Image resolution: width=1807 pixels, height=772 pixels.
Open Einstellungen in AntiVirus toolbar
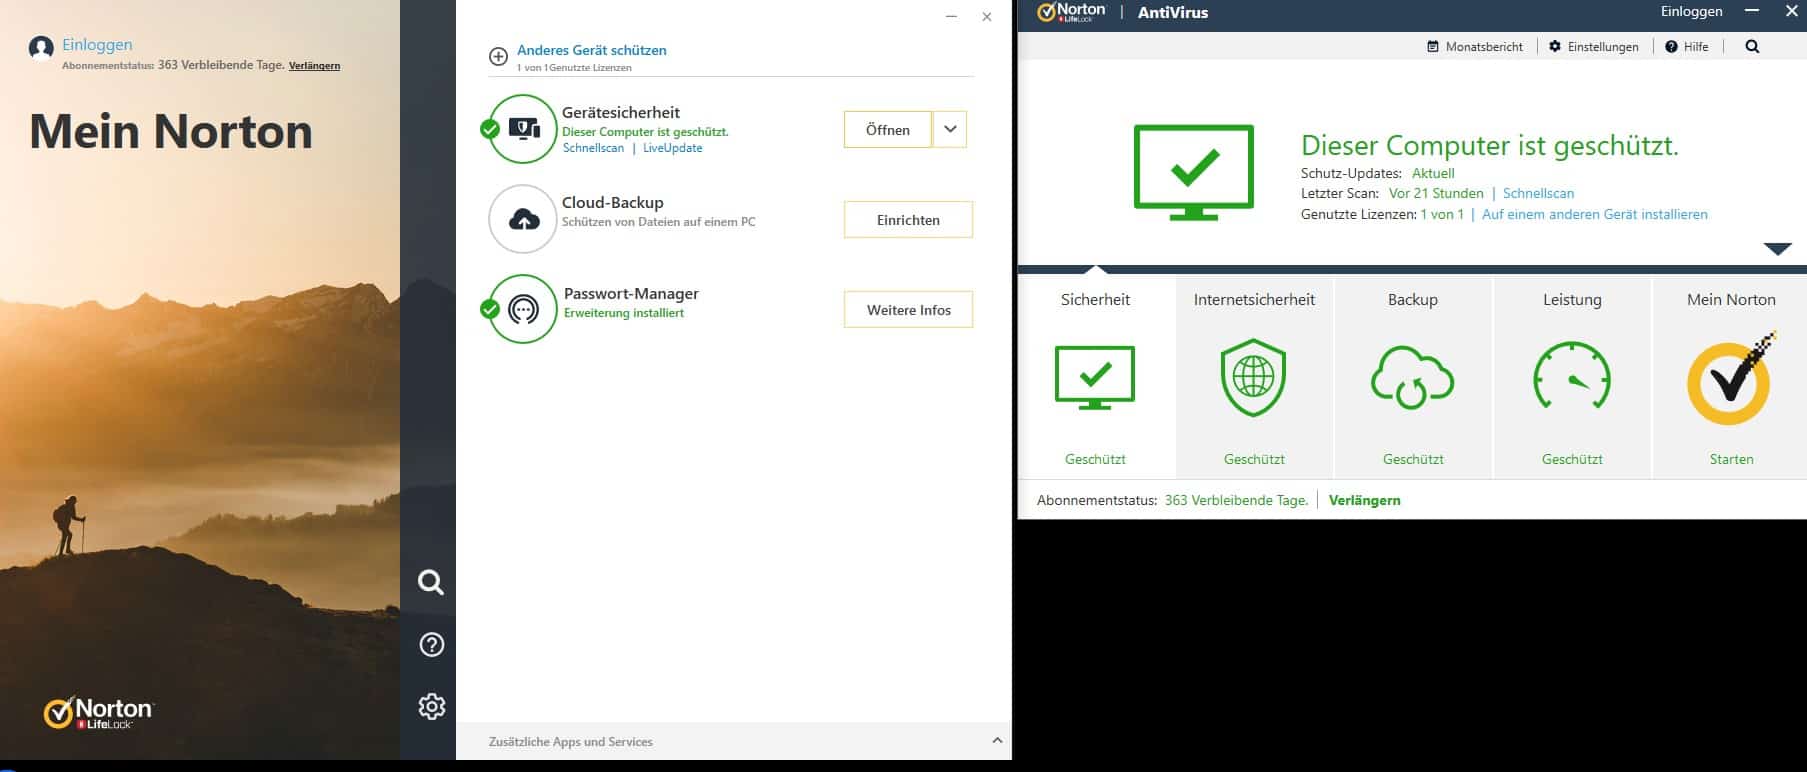tap(1594, 47)
